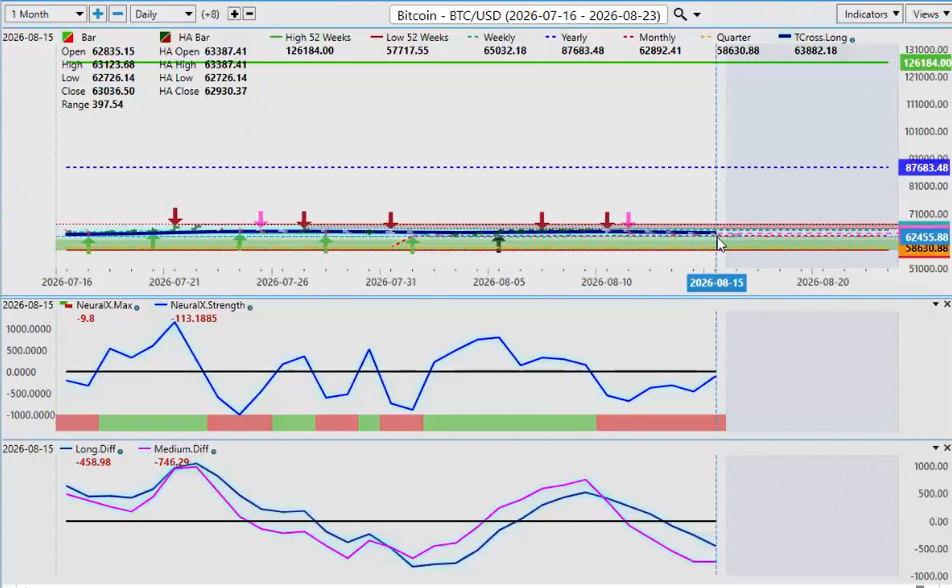Viewport: 952px width, 588px height.
Task: Open the NeuralX panel options arrow
Action: coord(936,304)
